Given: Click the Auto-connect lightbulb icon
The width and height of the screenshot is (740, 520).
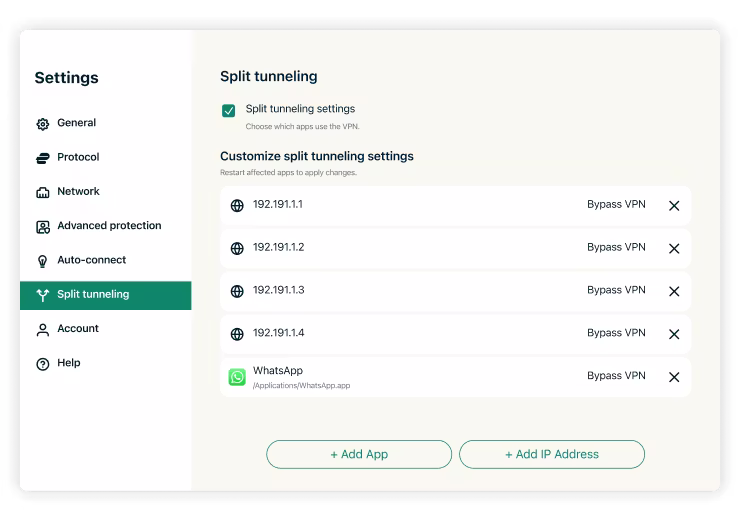Looking at the screenshot, I should [x=42, y=261].
